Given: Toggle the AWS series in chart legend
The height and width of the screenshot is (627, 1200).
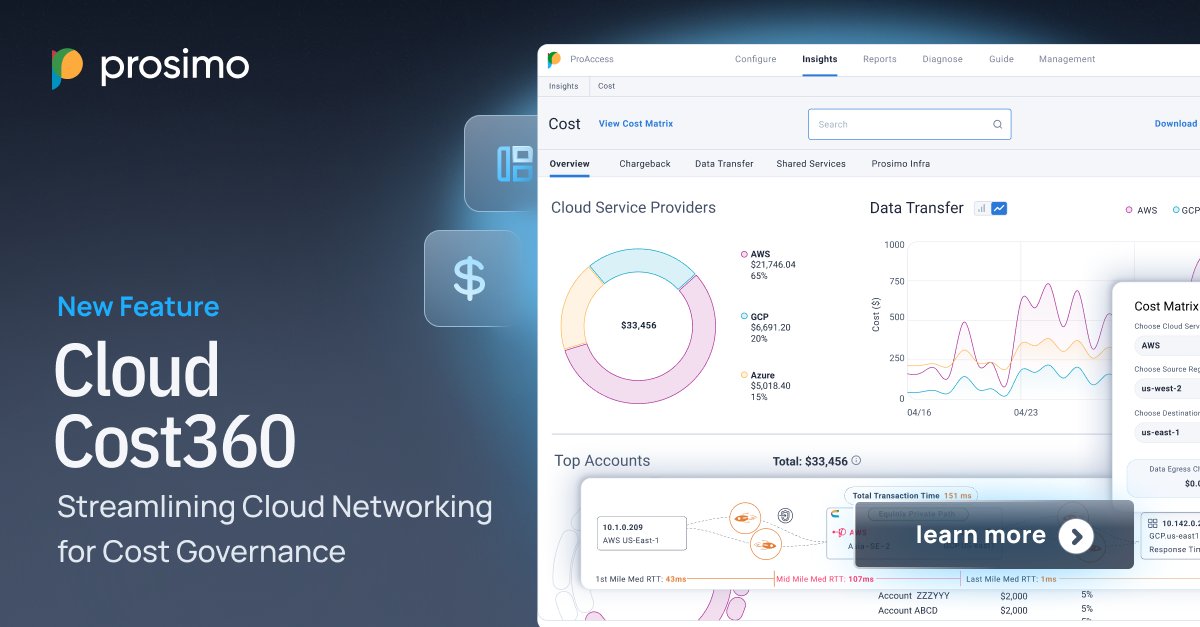Looking at the screenshot, I should 1141,210.
